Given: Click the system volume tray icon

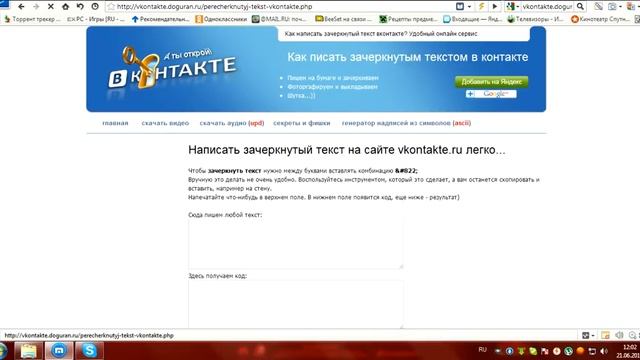Looking at the screenshot, I should point(604,351).
